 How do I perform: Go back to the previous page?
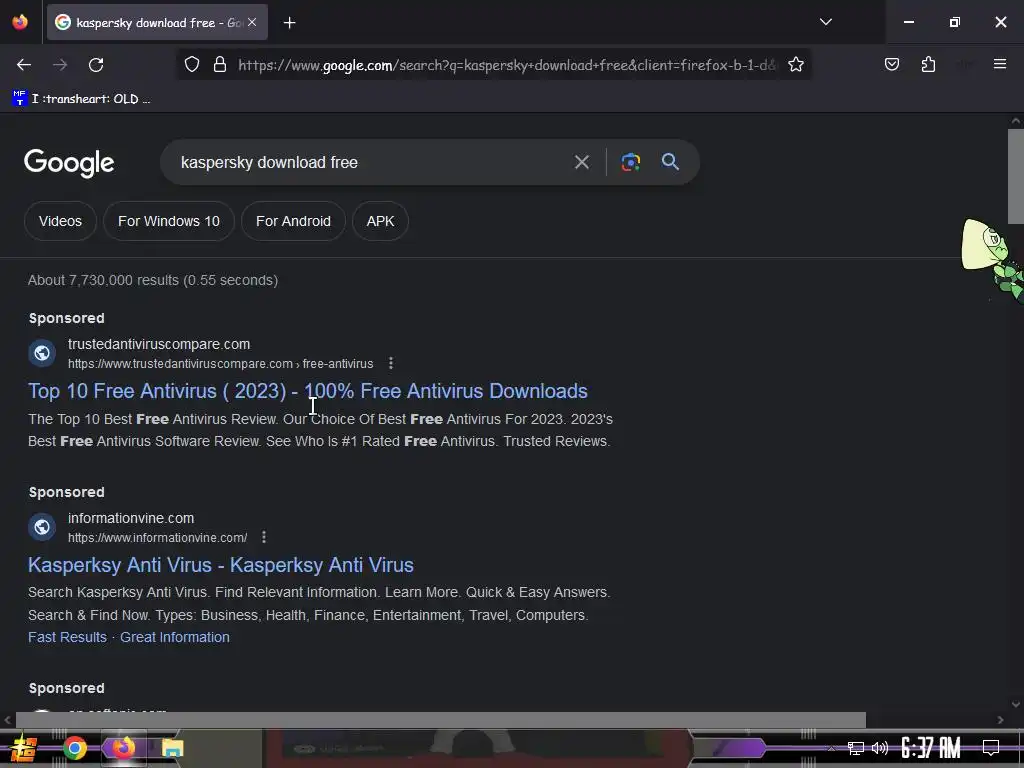24,65
